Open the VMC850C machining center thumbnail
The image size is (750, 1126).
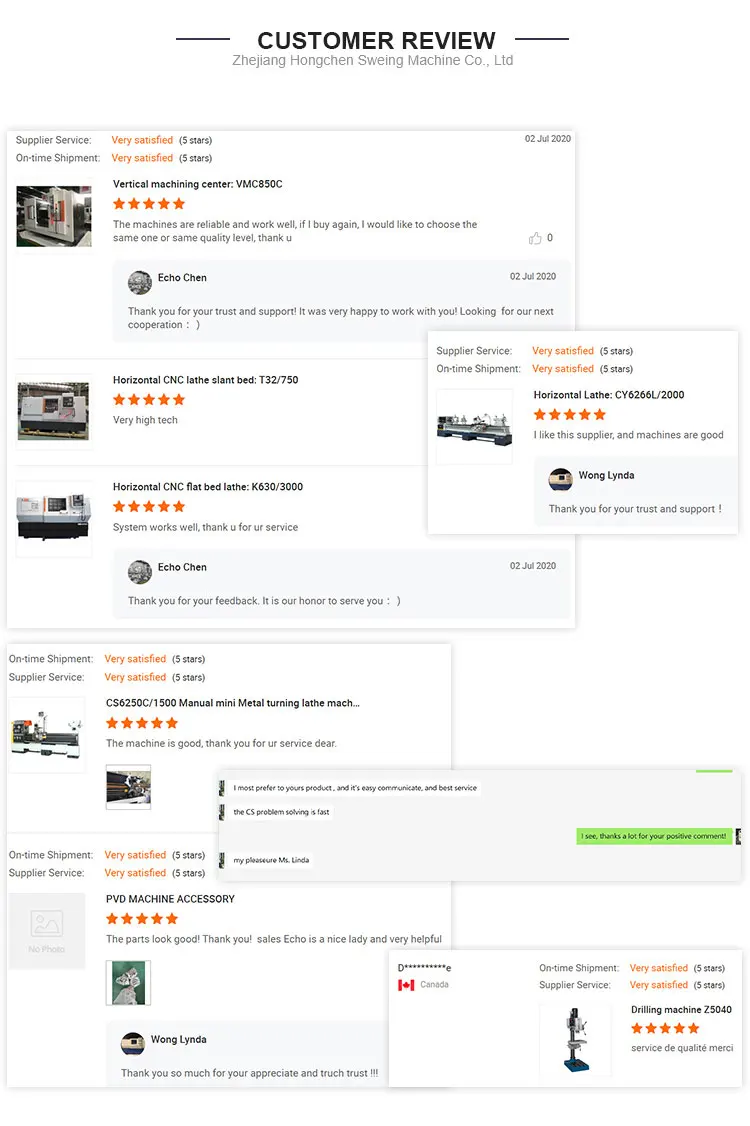tap(54, 216)
